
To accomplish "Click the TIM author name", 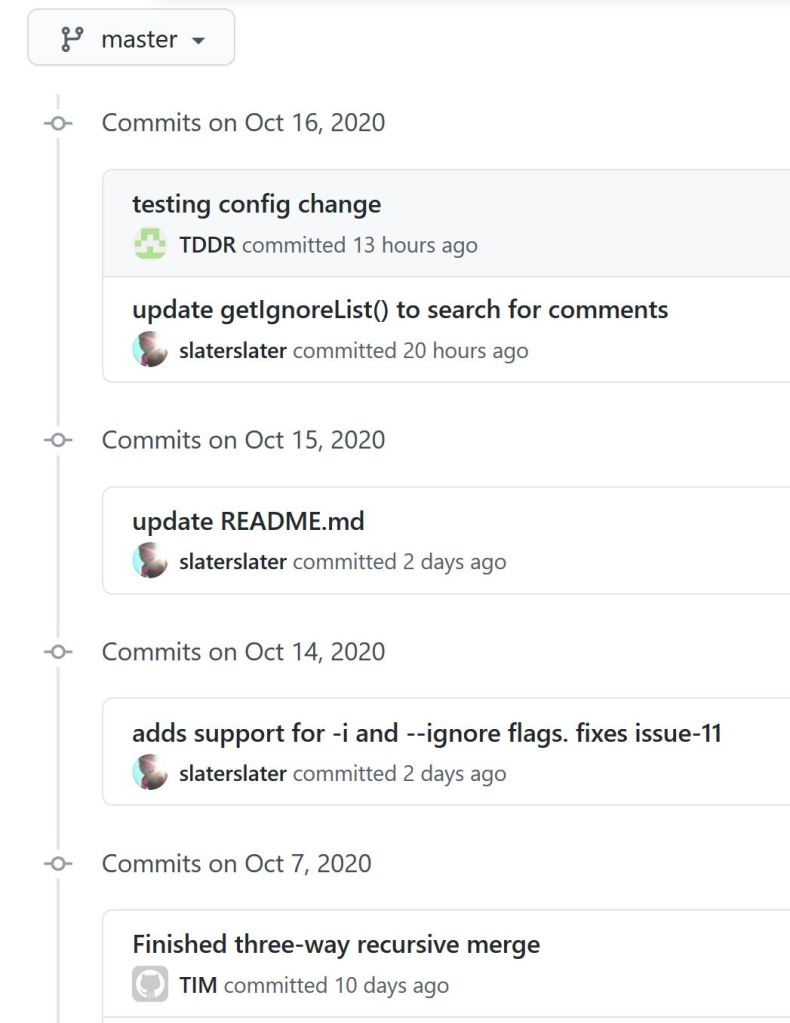I will click(x=199, y=985).
